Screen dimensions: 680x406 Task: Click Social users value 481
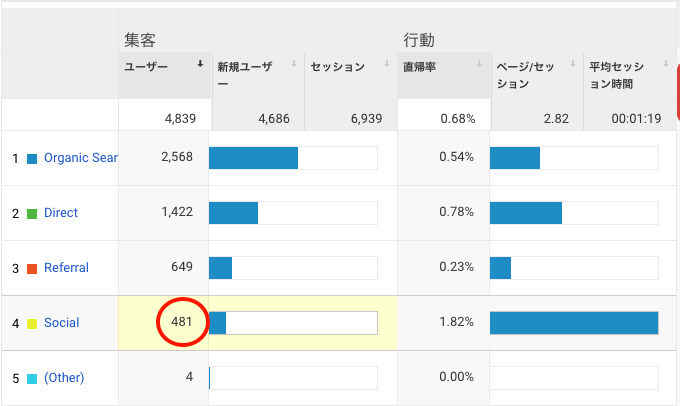(x=182, y=321)
